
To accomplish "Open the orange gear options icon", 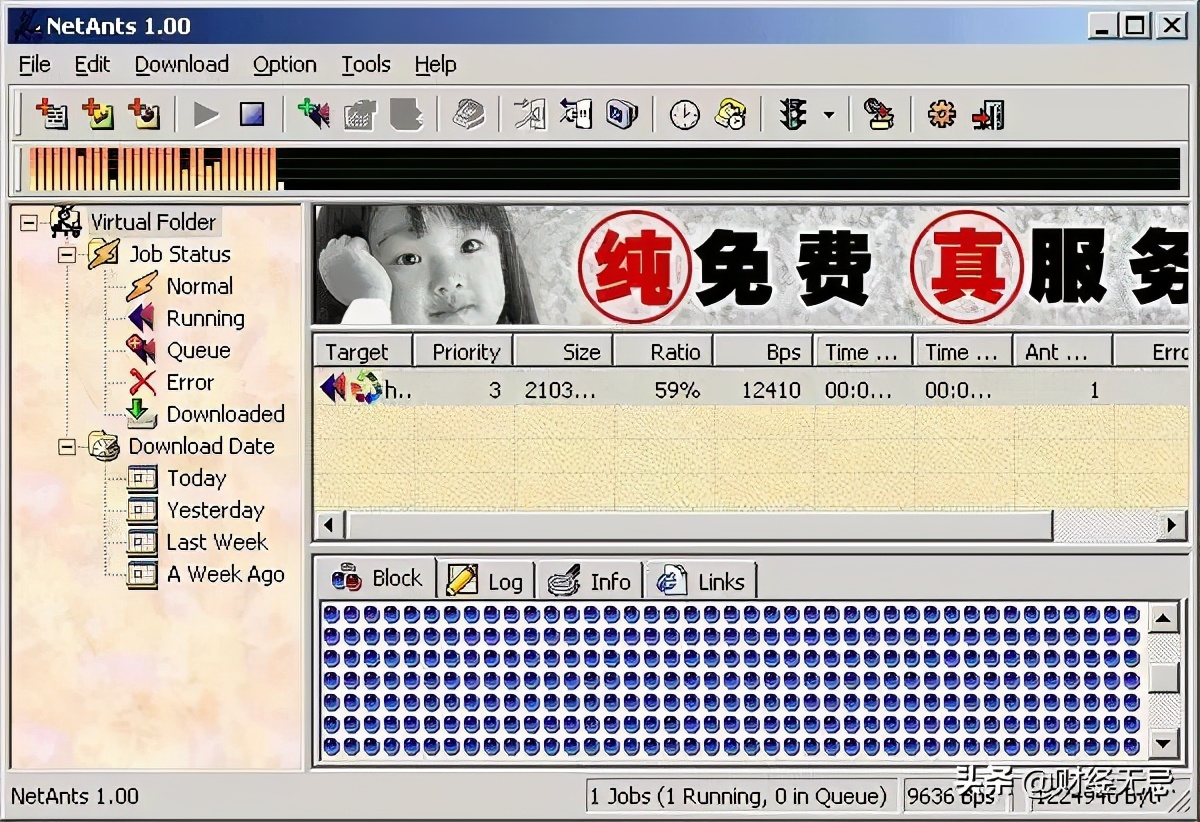I will [941, 115].
